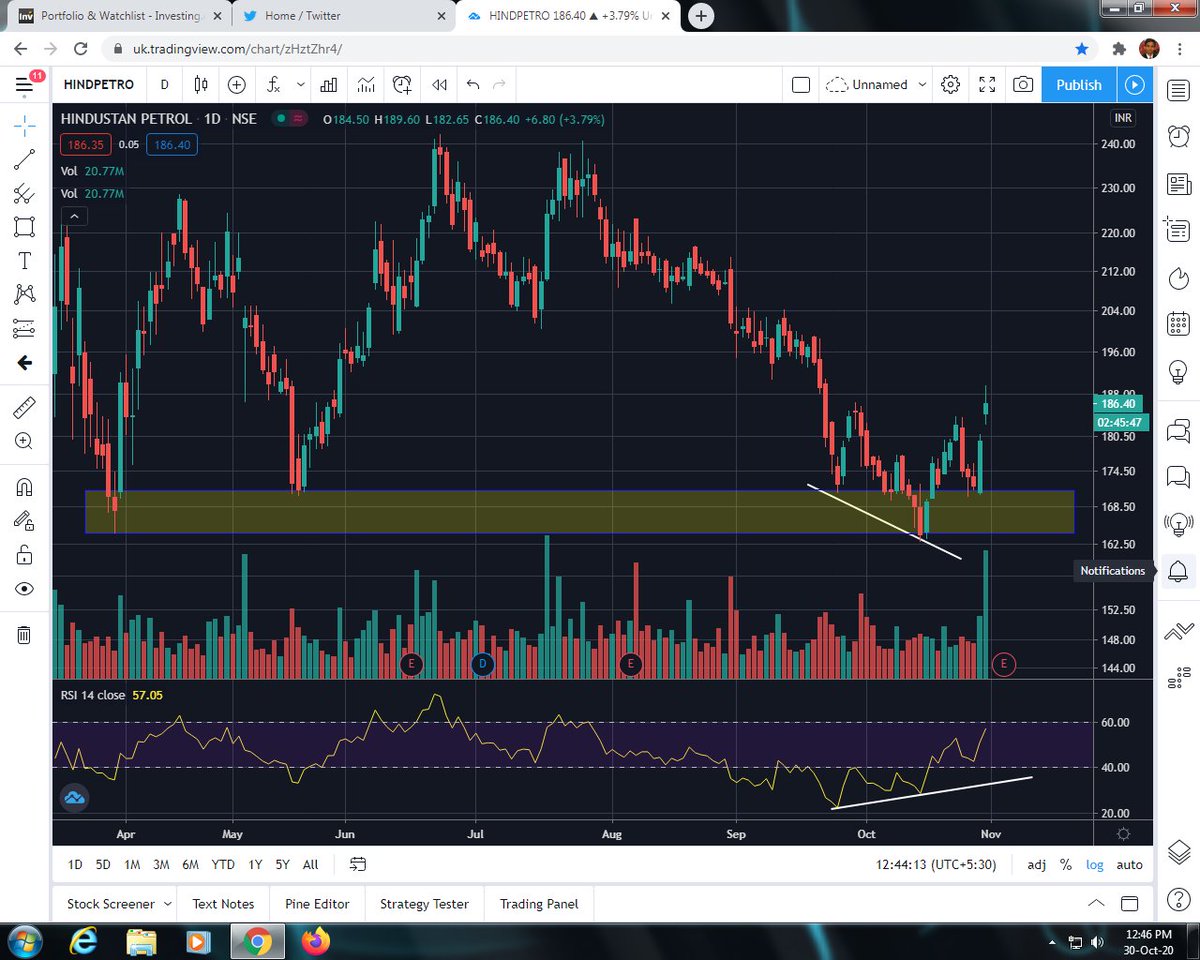The image size is (1200, 960).
Task: Collapse the bottom panel with the caret
Action: pos(1097,904)
